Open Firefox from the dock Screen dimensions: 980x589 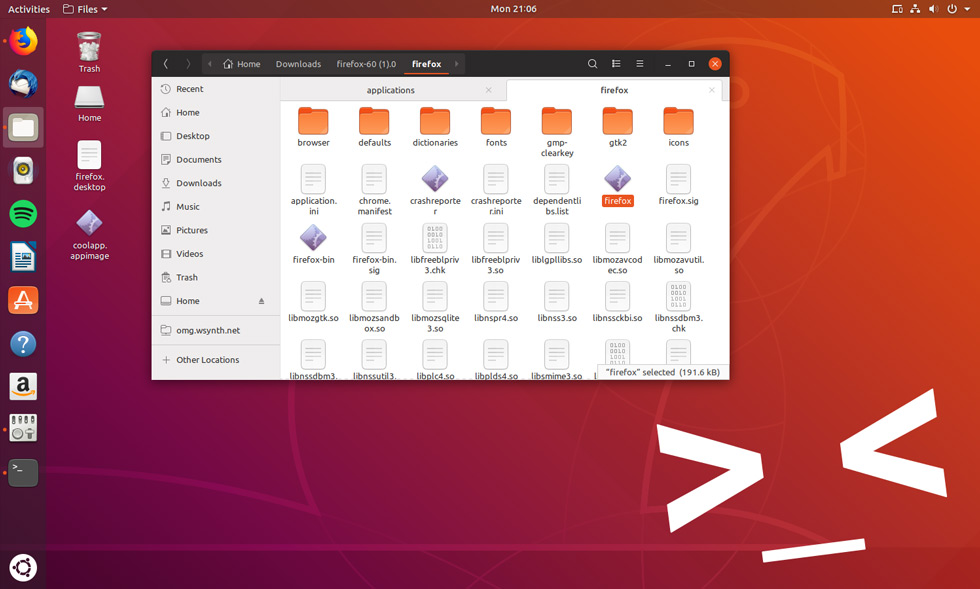23,41
